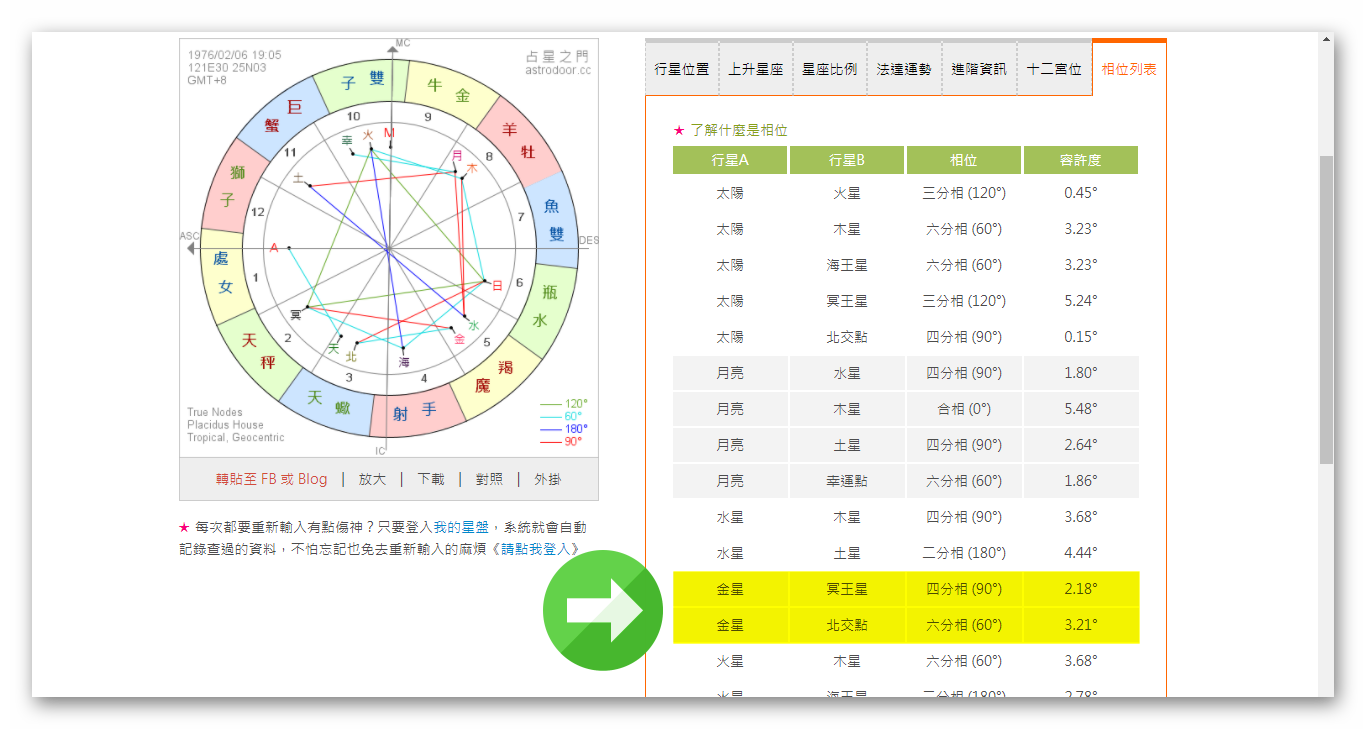Click the 相位 column header
1366x729 pixels.
[964, 160]
